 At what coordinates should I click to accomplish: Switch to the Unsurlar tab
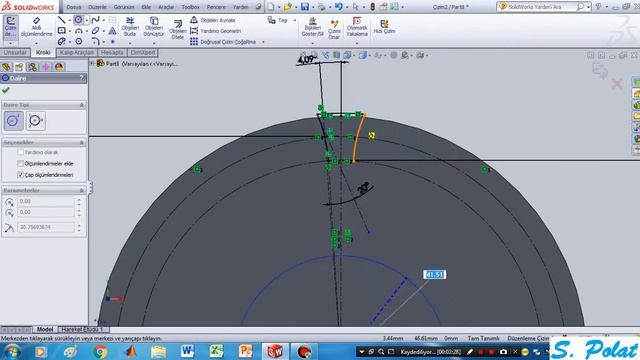tap(15, 53)
